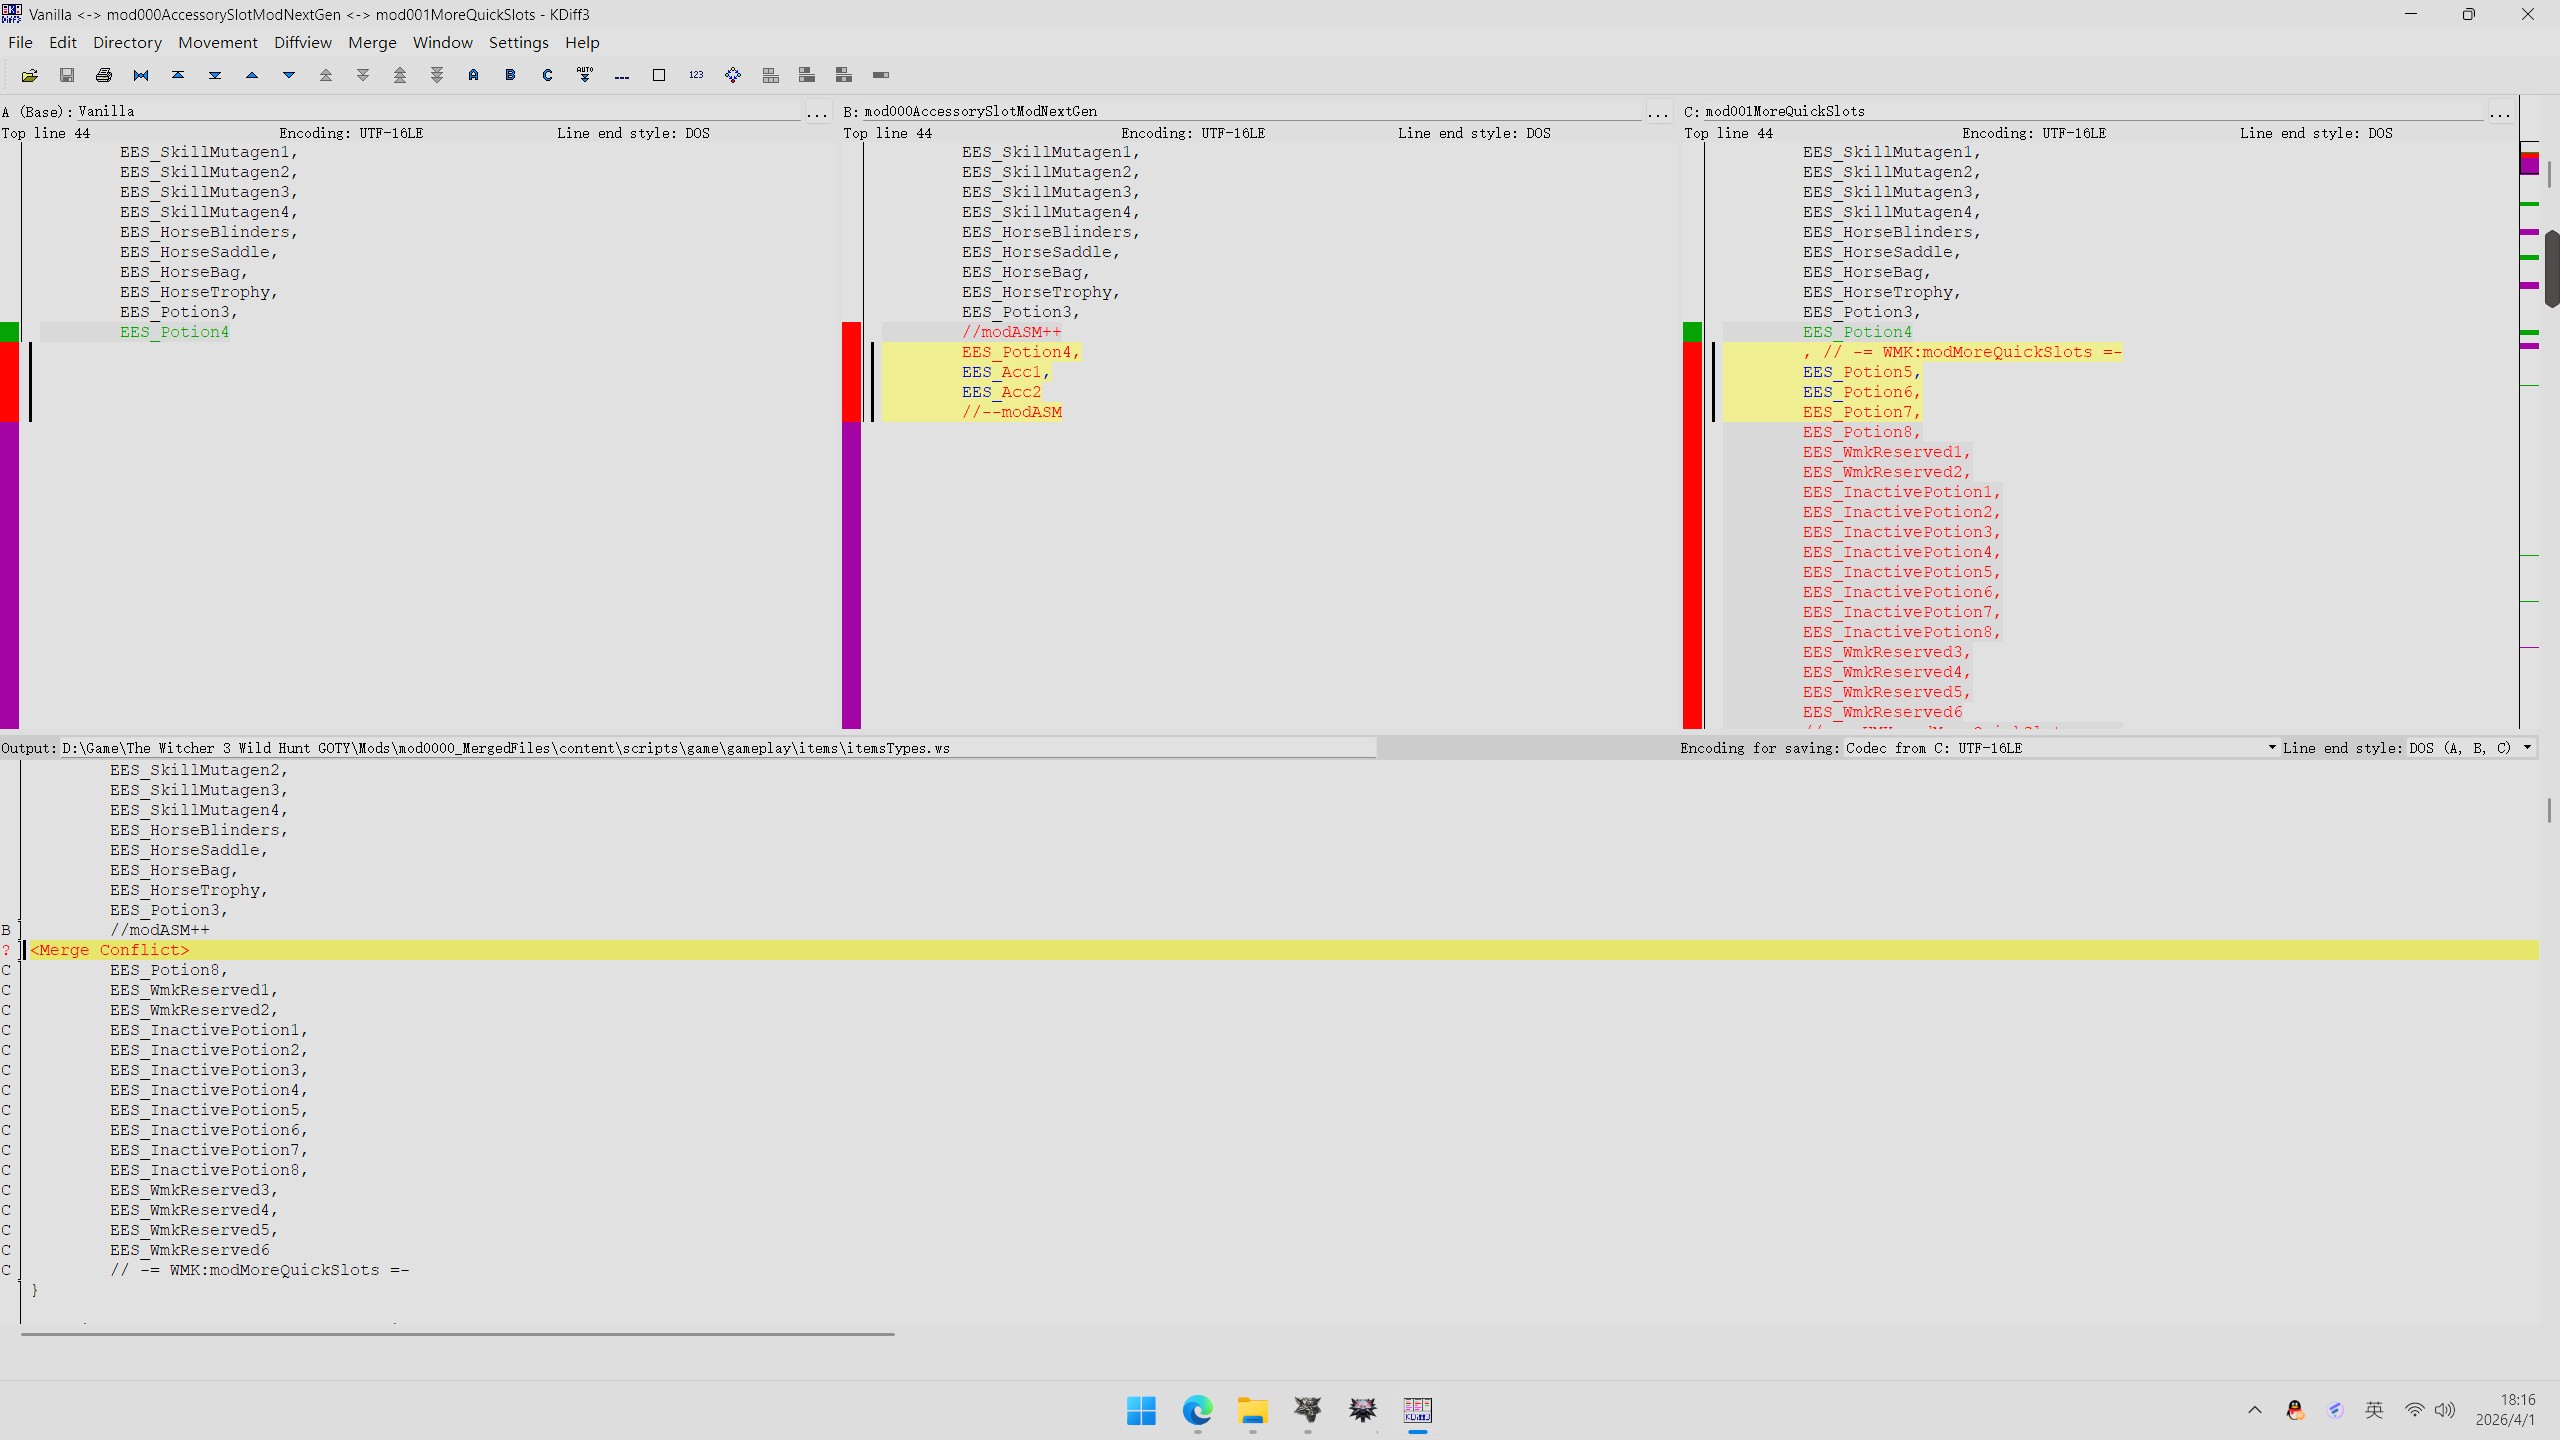Toggle line numbers display (123)
This screenshot has width=2560, height=1440.
[696, 75]
